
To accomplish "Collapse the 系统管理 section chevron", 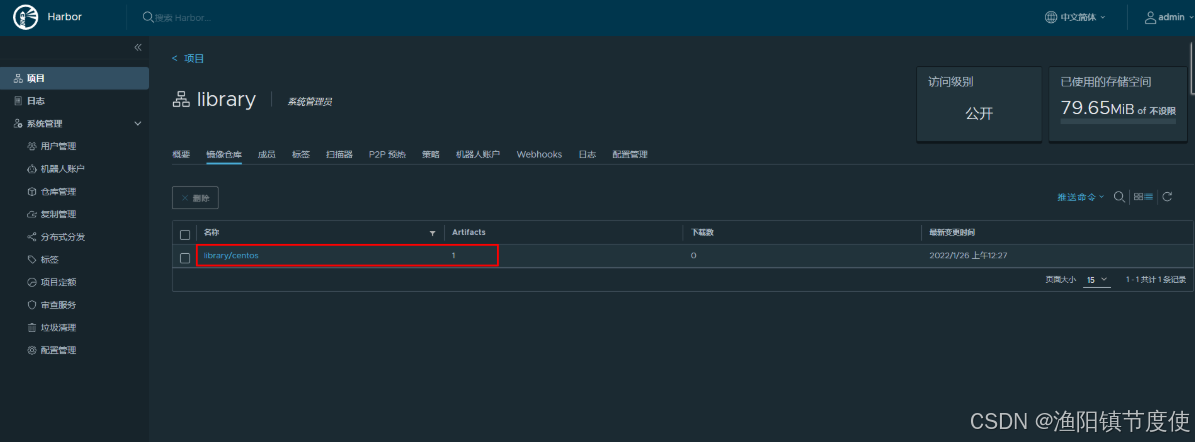I will coord(138,123).
